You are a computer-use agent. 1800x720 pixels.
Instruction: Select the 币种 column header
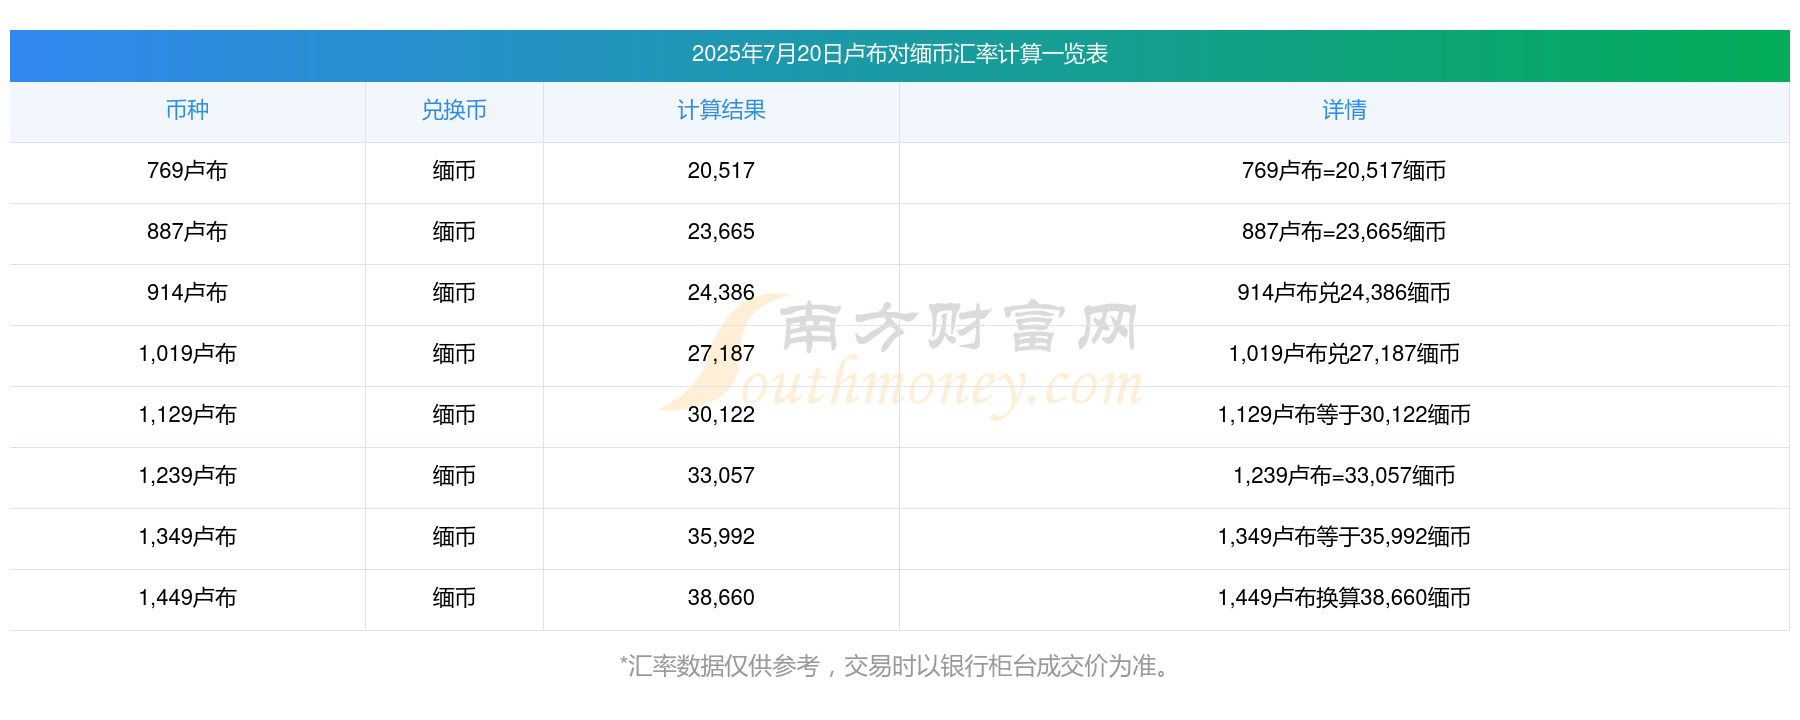tap(187, 110)
